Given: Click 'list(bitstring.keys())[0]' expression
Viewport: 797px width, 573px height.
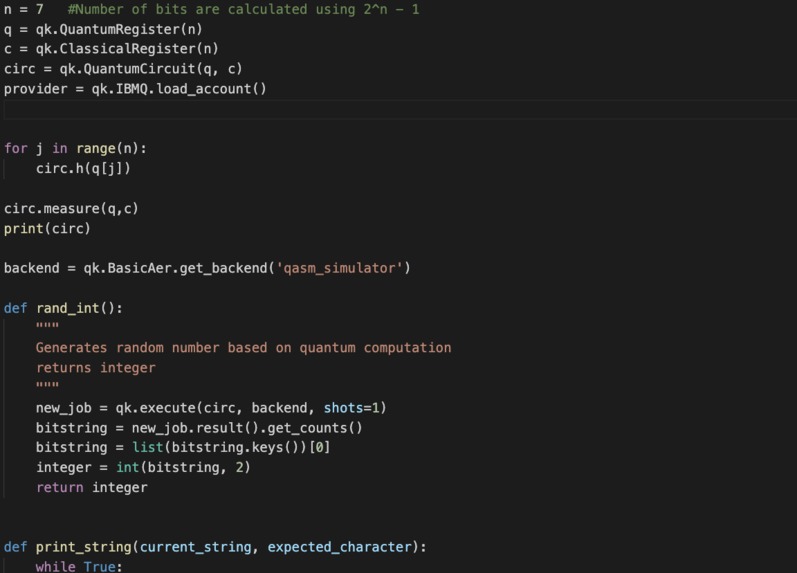Looking at the screenshot, I should pyautogui.click(x=231, y=447).
